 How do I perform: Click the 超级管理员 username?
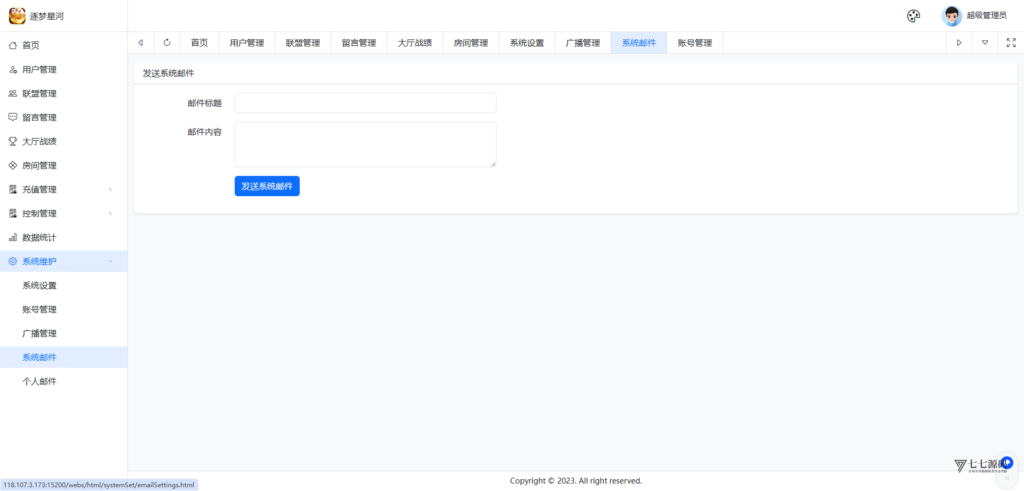(x=987, y=16)
